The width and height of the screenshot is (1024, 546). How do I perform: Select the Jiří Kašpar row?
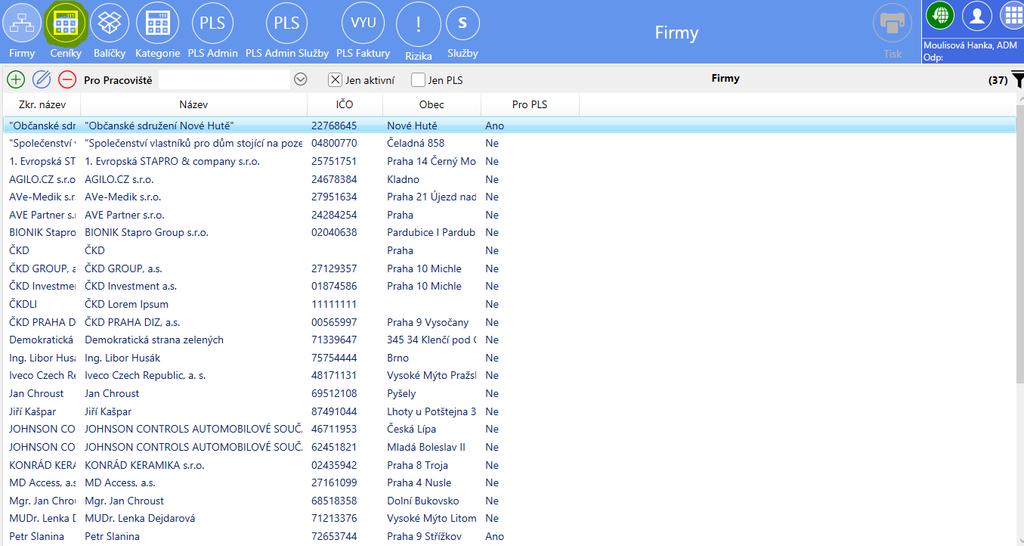click(509, 411)
